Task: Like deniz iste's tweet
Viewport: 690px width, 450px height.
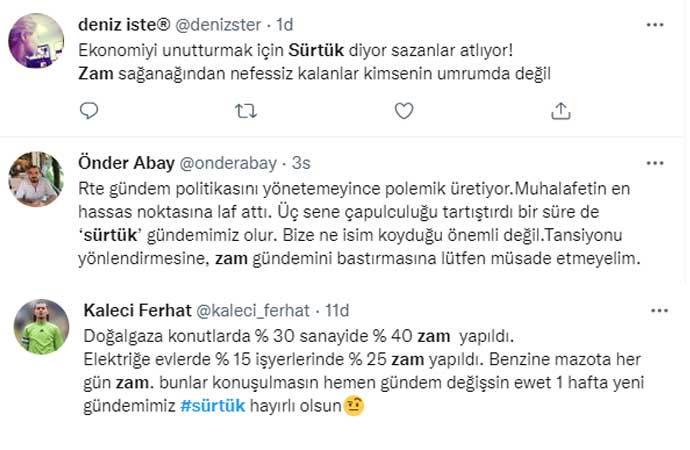Action: point(403,111)
